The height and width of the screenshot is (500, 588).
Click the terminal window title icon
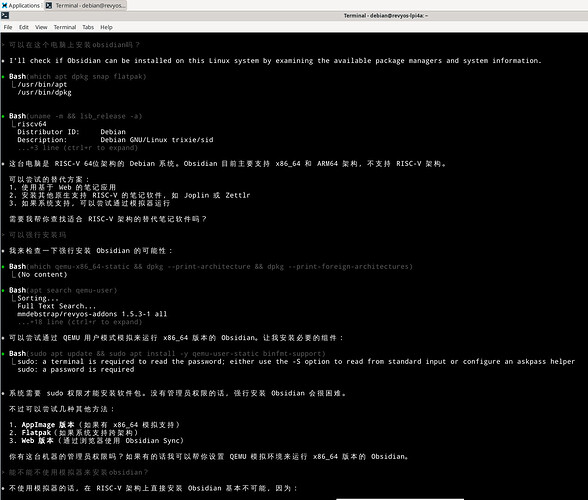click(5, 15)
